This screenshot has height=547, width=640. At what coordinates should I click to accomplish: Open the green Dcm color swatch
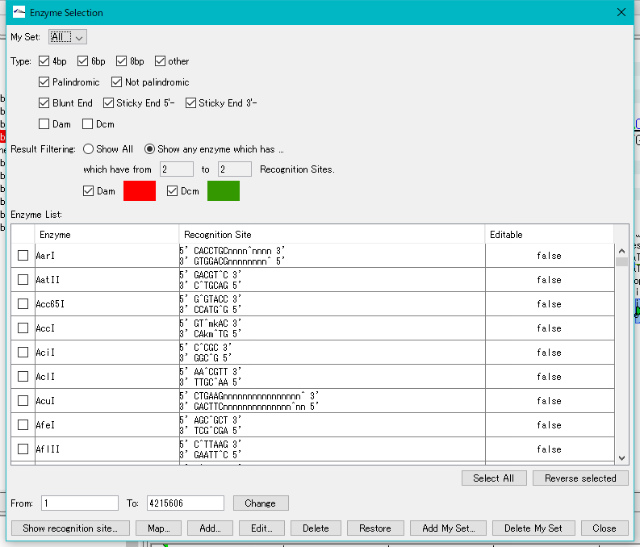pyautogui.click(x=224, y=191)
